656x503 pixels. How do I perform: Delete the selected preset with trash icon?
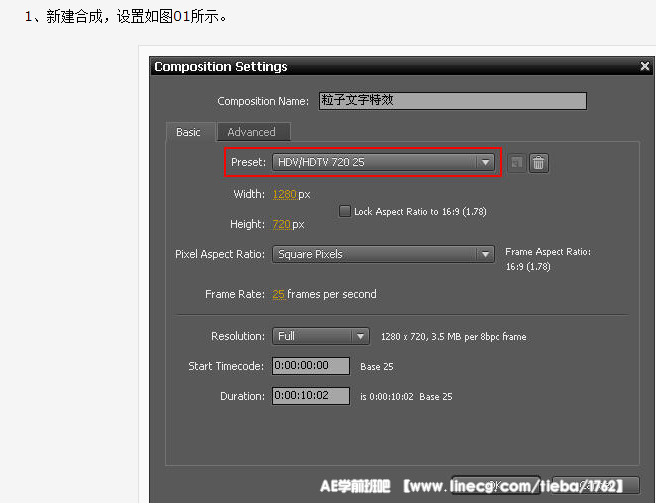pyautogui.click(x=538, y=163)
